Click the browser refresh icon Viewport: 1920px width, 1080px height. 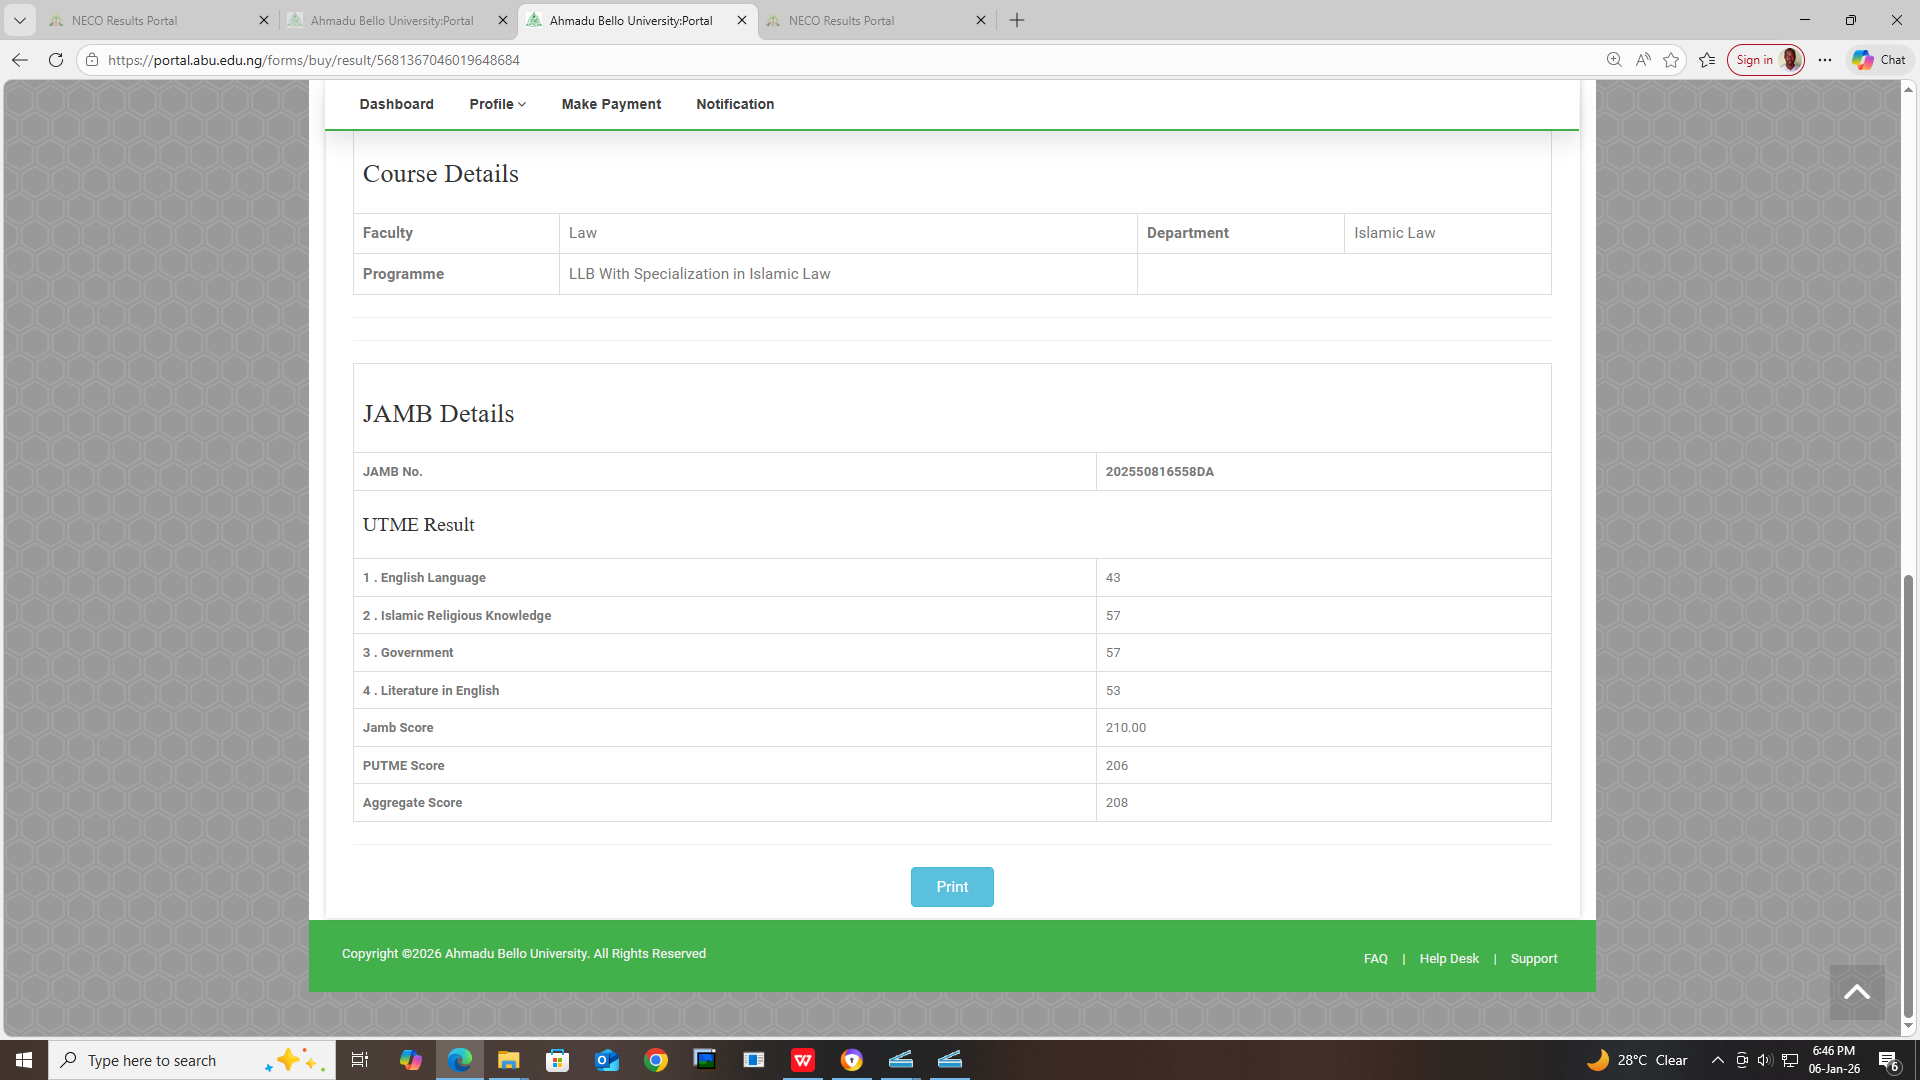pos(56,60)
